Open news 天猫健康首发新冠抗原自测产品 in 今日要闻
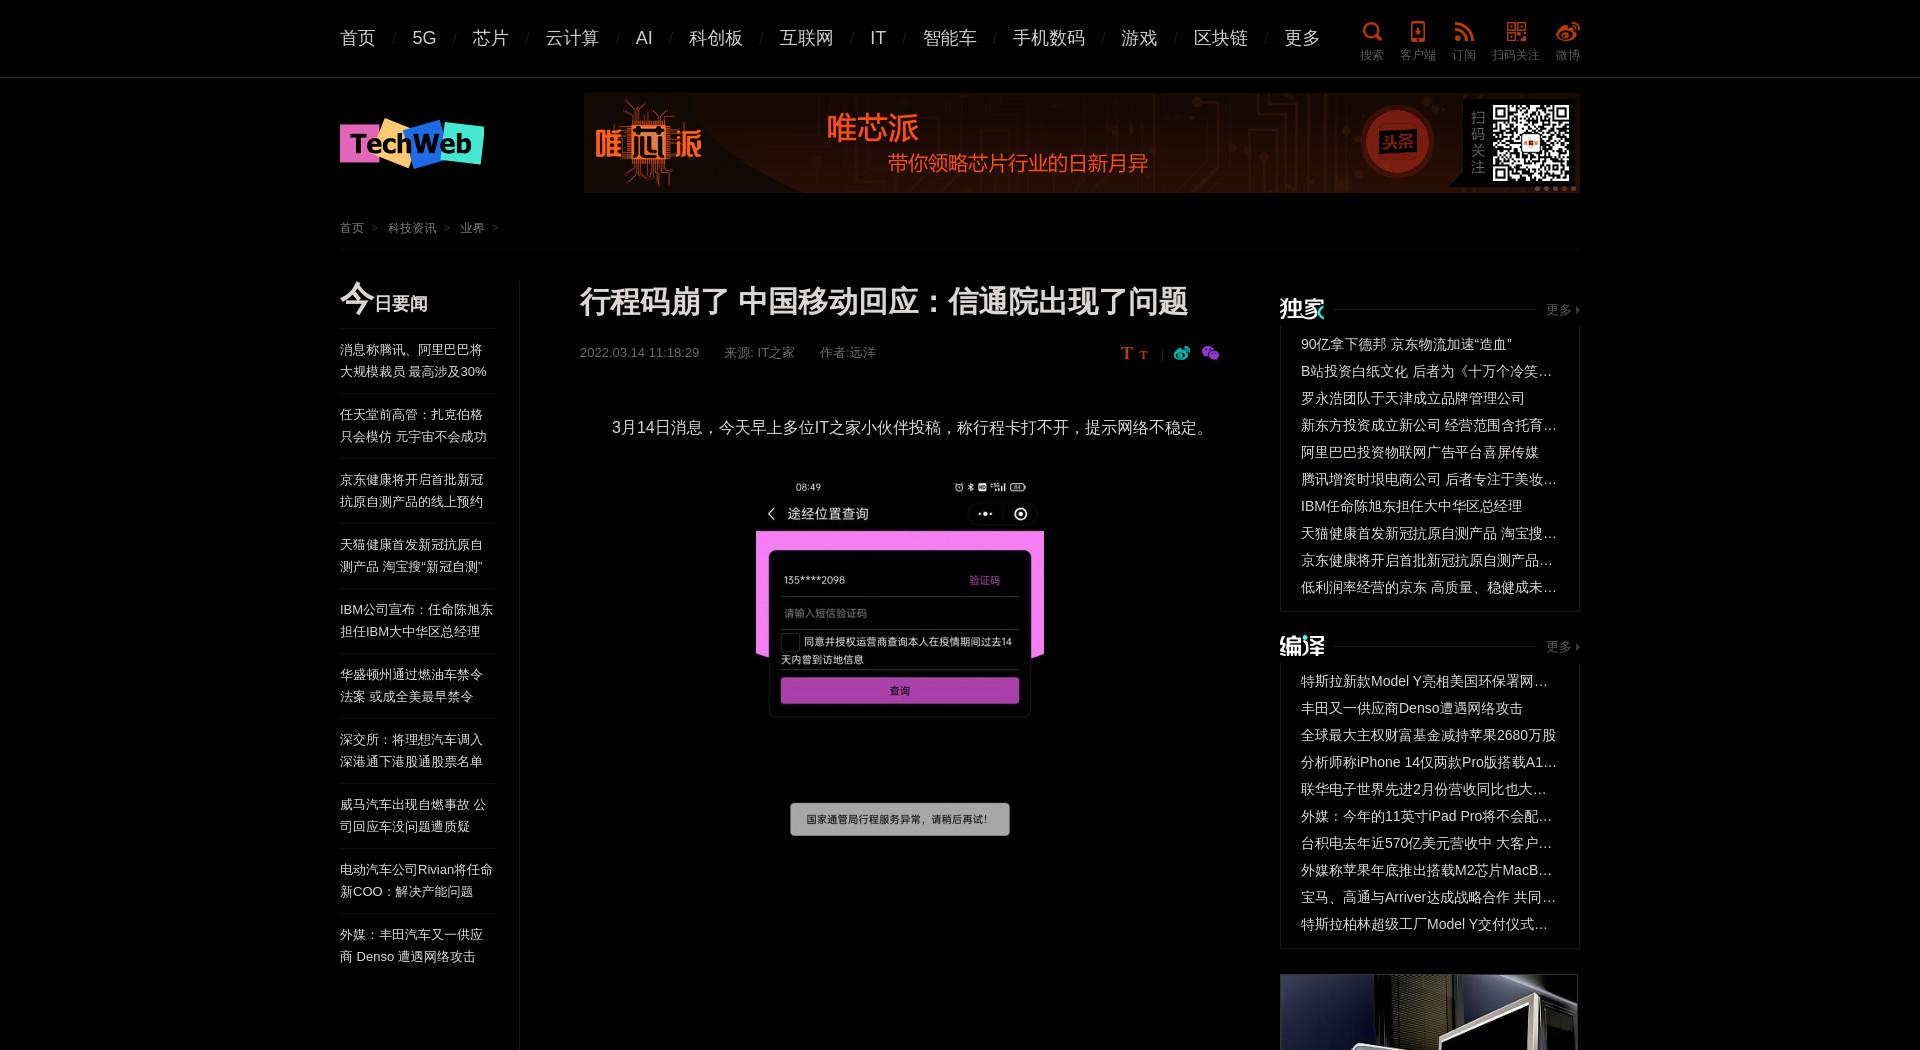Screen dimensions: 1920x1050 [412, 556]
